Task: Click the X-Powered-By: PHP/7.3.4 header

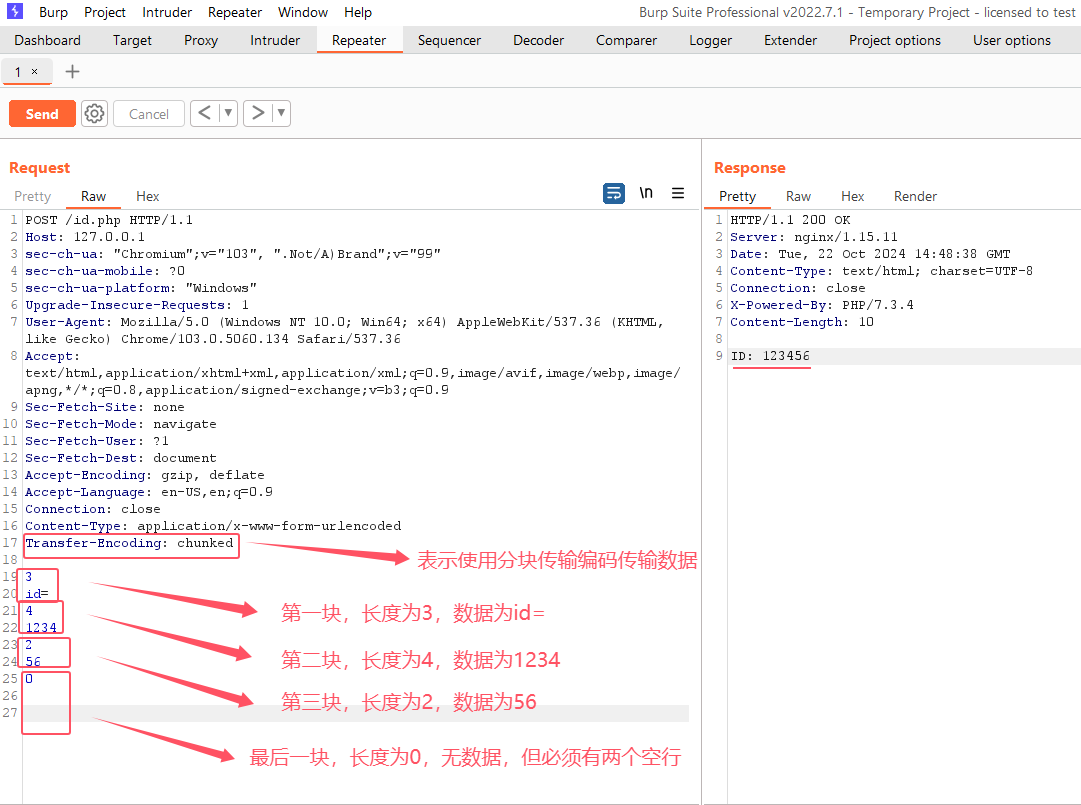Action: tap(822, 305)
